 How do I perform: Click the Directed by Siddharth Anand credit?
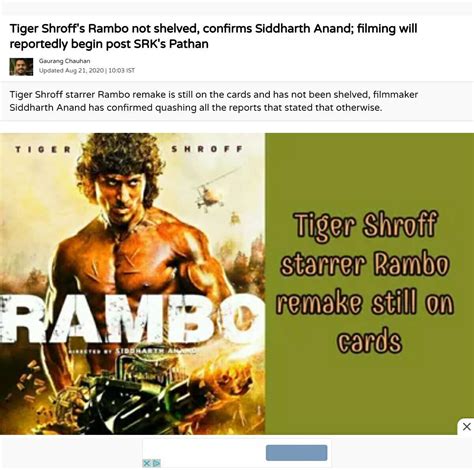click(x=132, y=351)
